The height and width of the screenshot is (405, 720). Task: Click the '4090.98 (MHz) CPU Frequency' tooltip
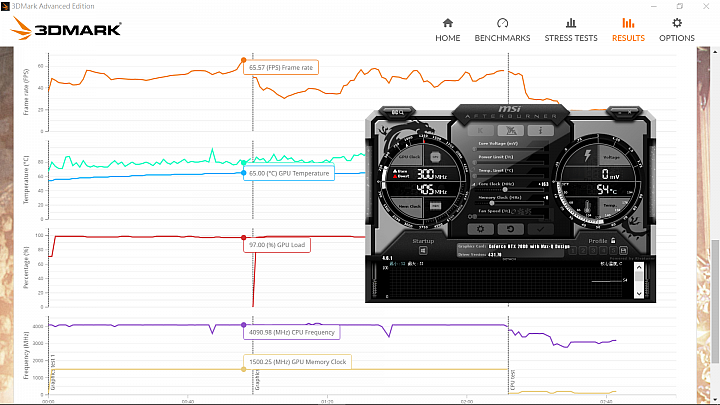point(292,332)
